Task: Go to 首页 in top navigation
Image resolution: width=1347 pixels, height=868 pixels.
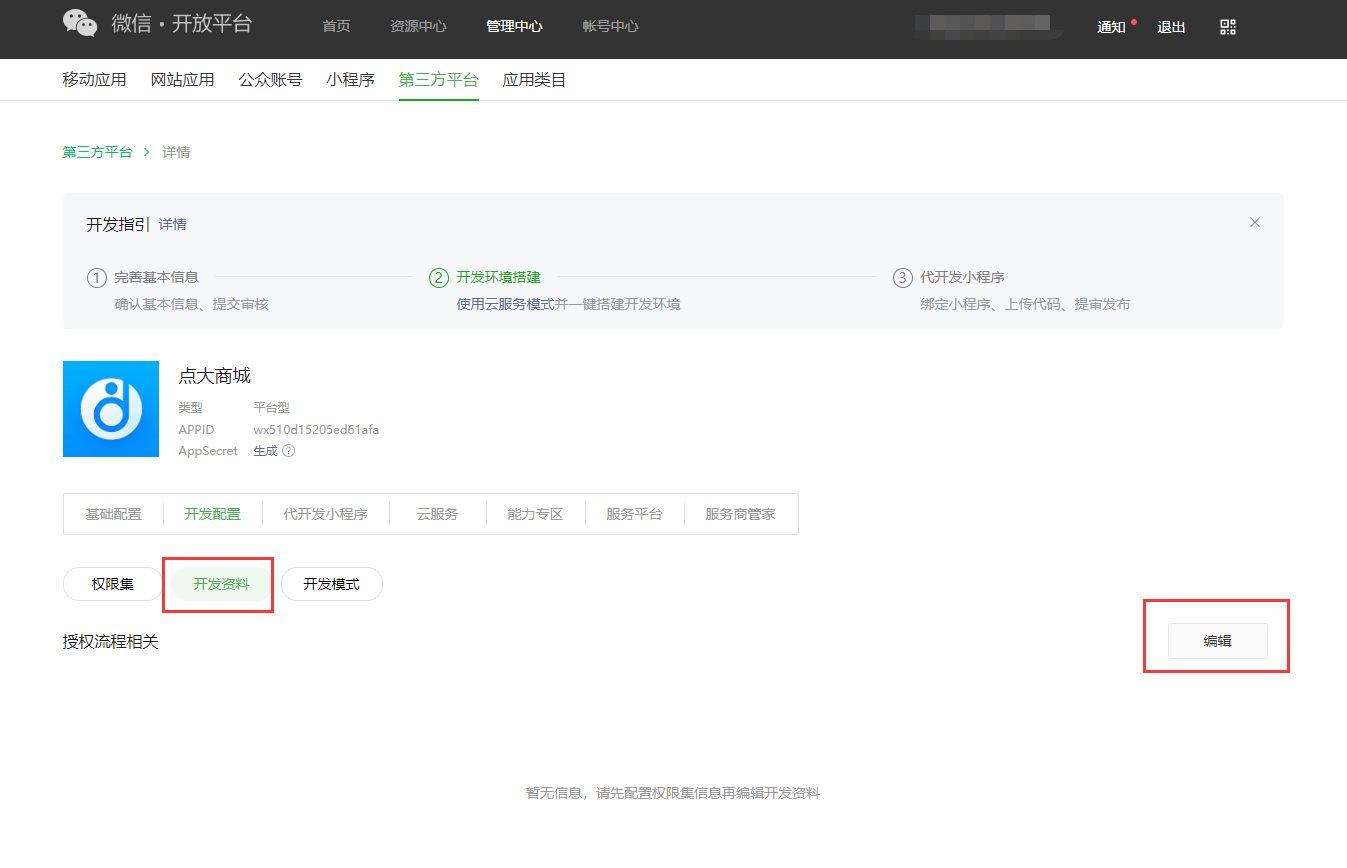Action: click(336, 27)
